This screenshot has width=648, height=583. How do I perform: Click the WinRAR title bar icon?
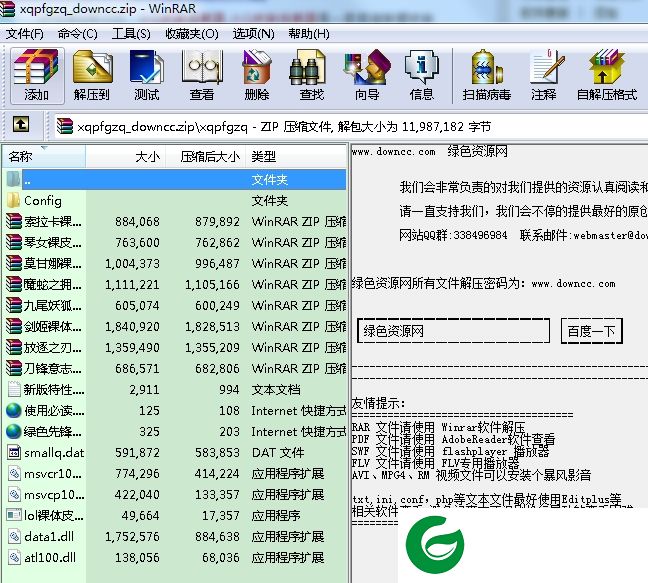tap(7, 9)
